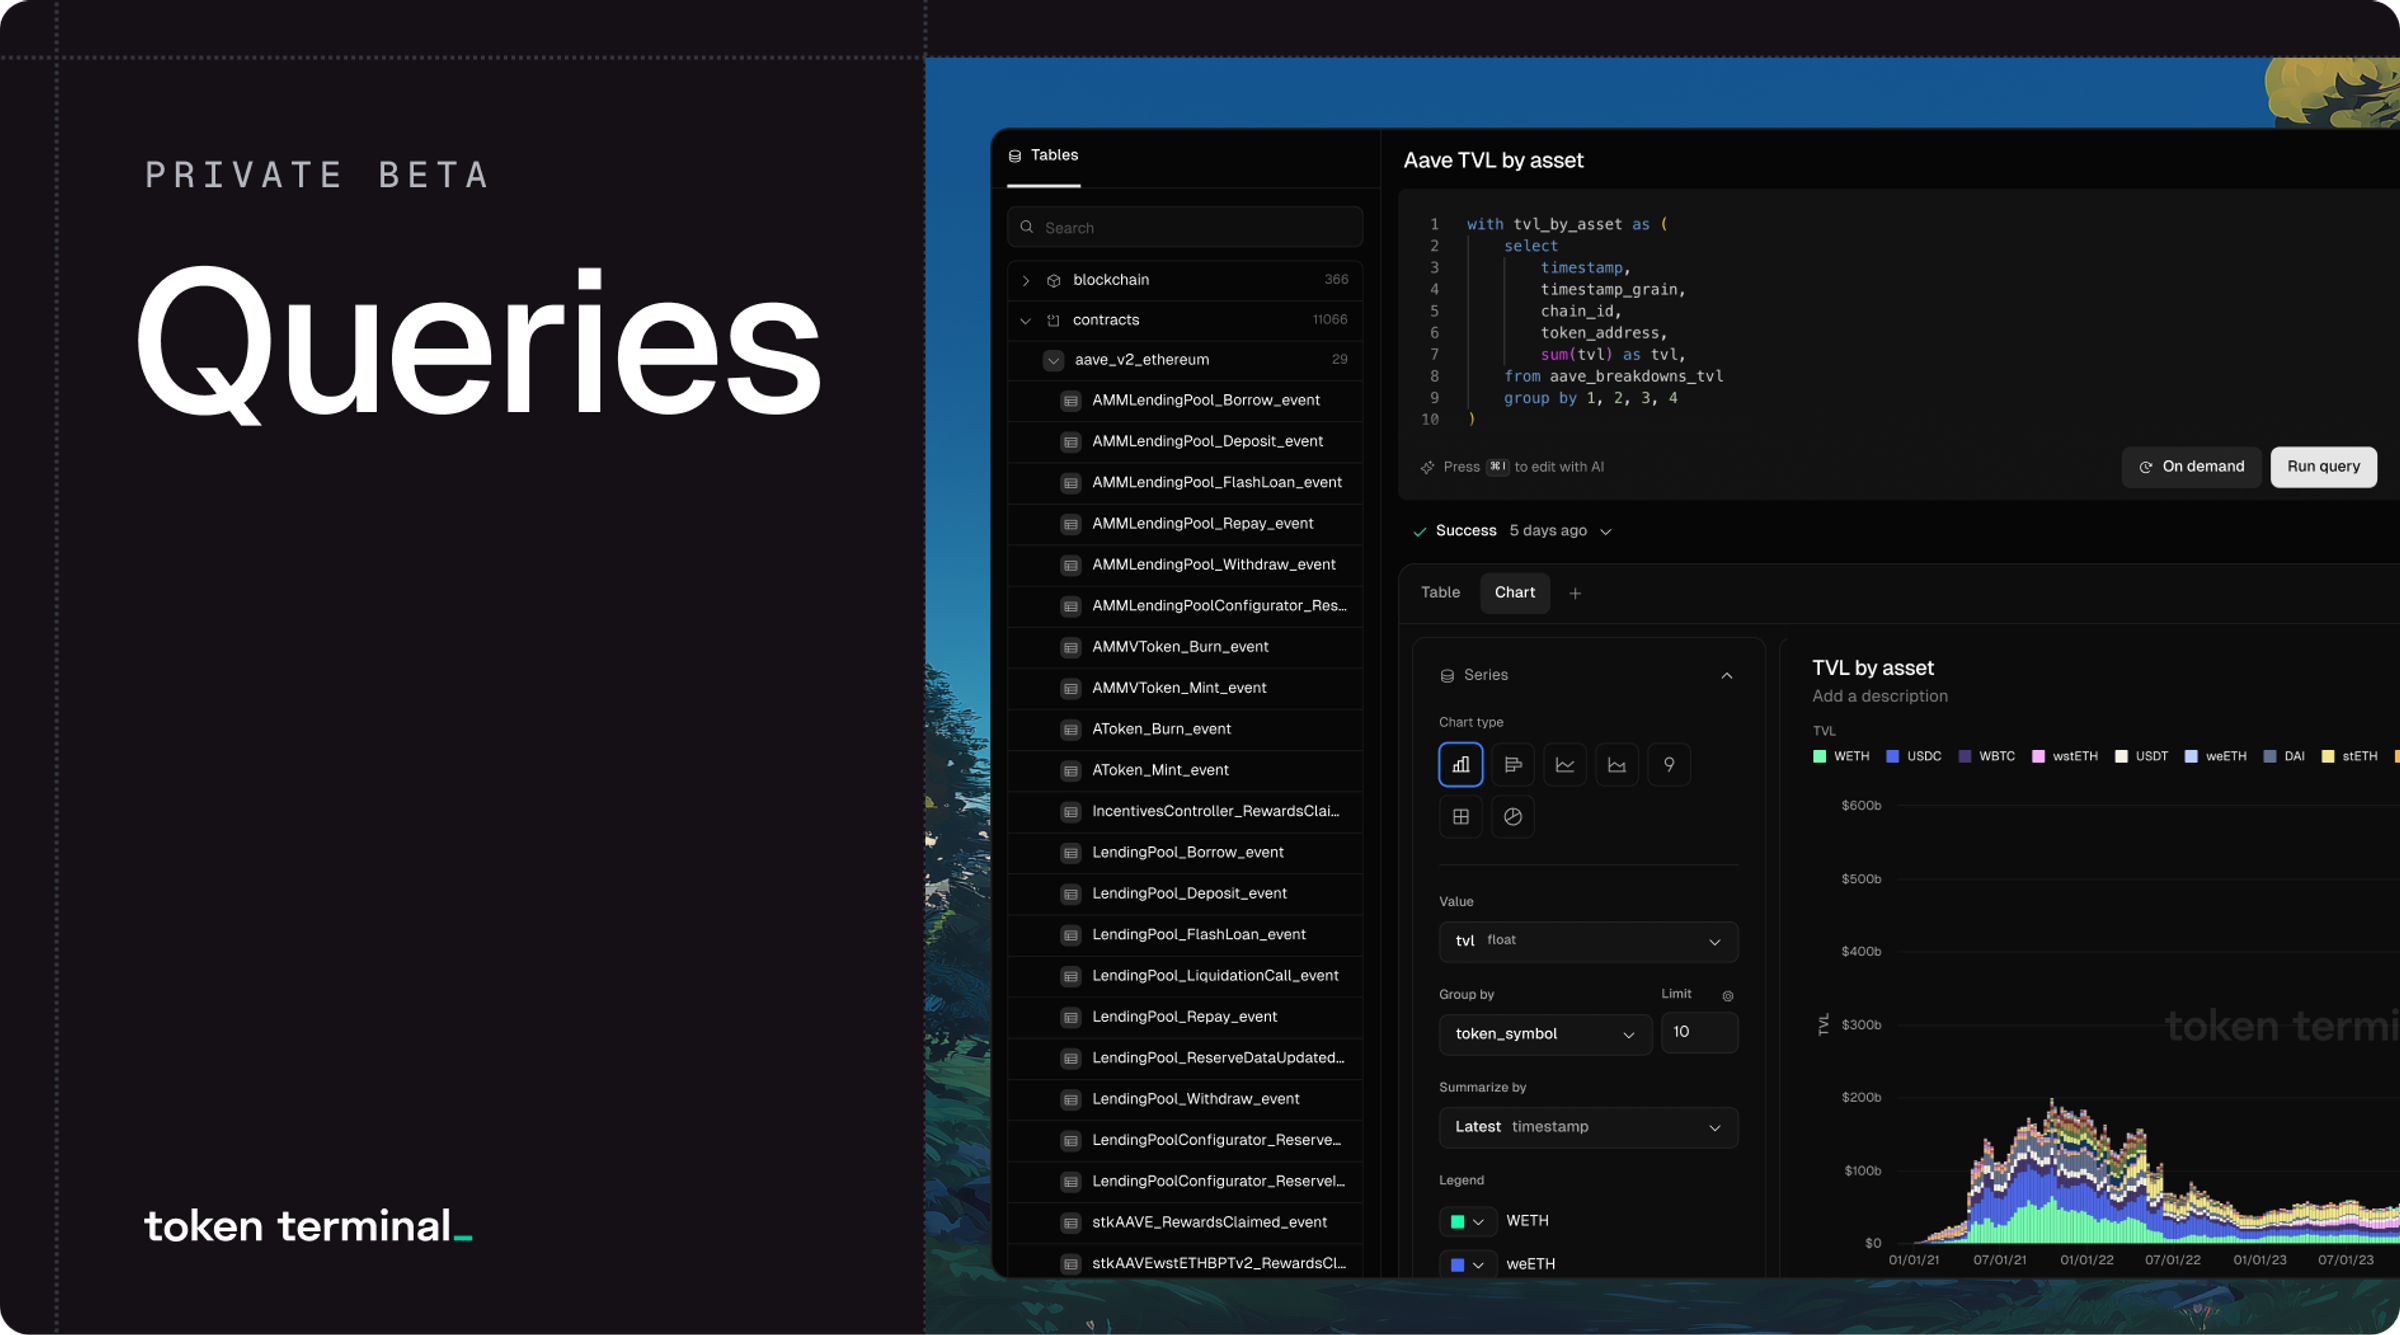Click the Run query button
Screen dimensions: 2400x1335
[x=2322, y=467]
